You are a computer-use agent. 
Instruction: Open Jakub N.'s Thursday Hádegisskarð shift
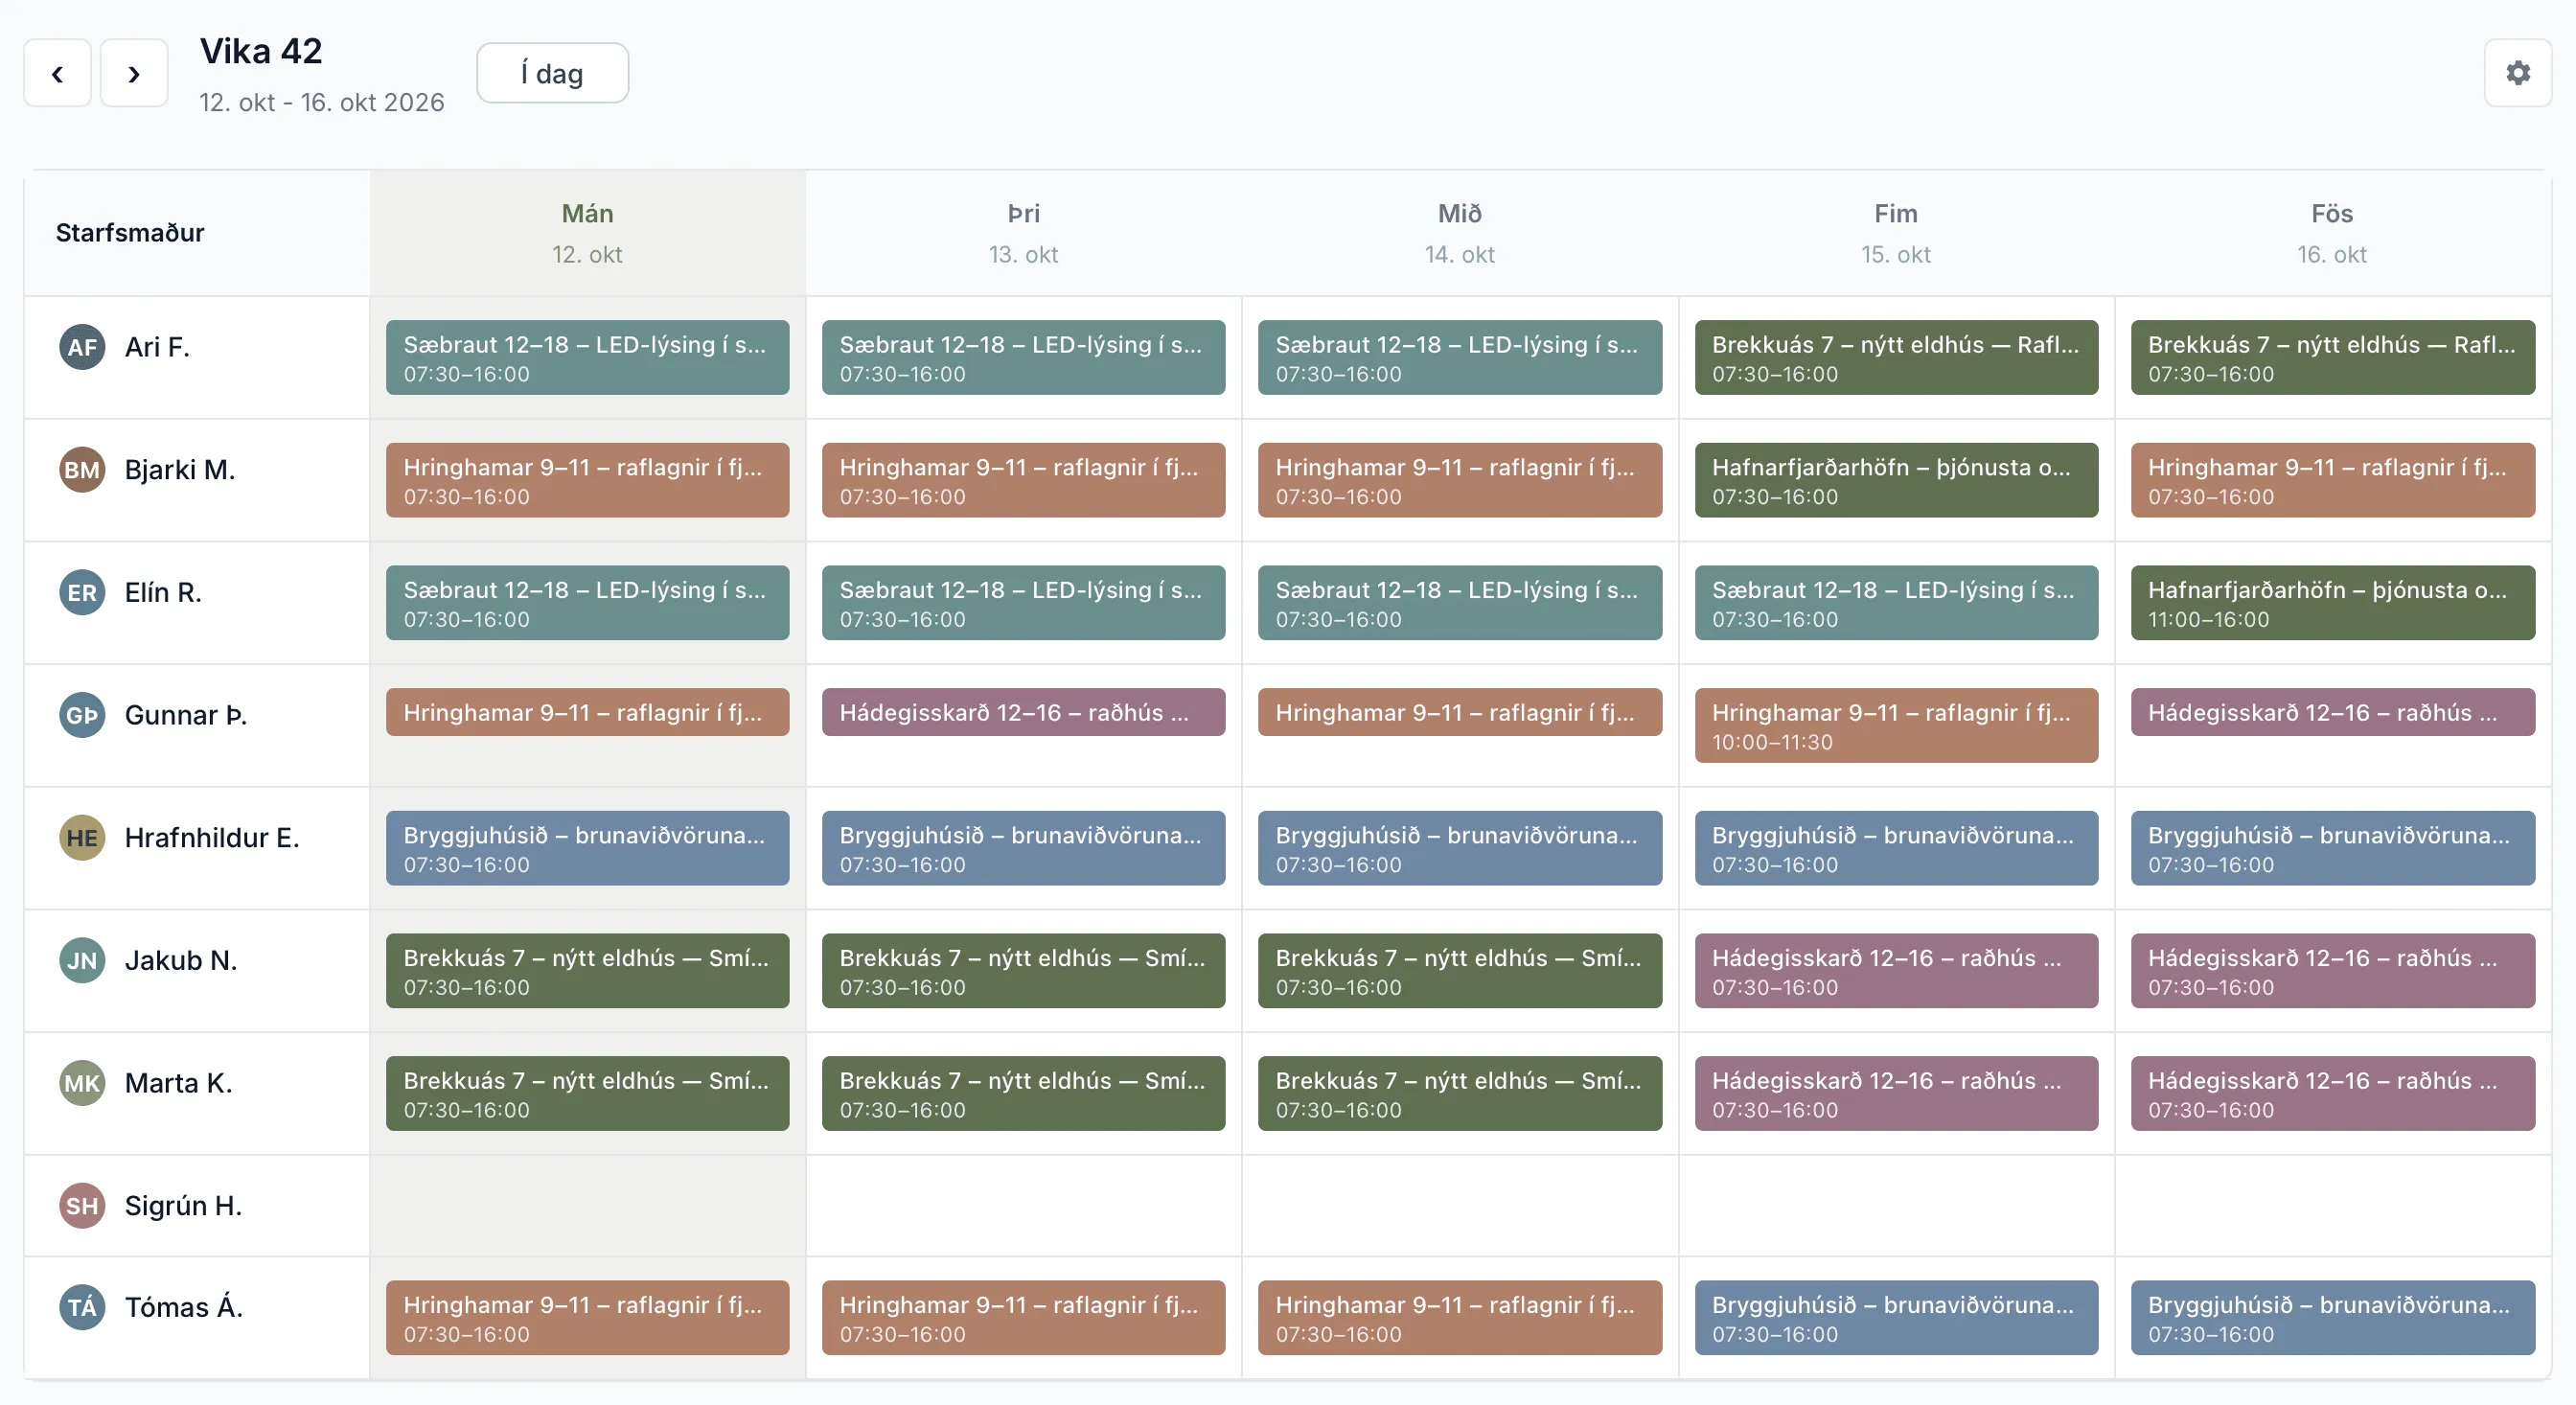tap(1896, 971)
